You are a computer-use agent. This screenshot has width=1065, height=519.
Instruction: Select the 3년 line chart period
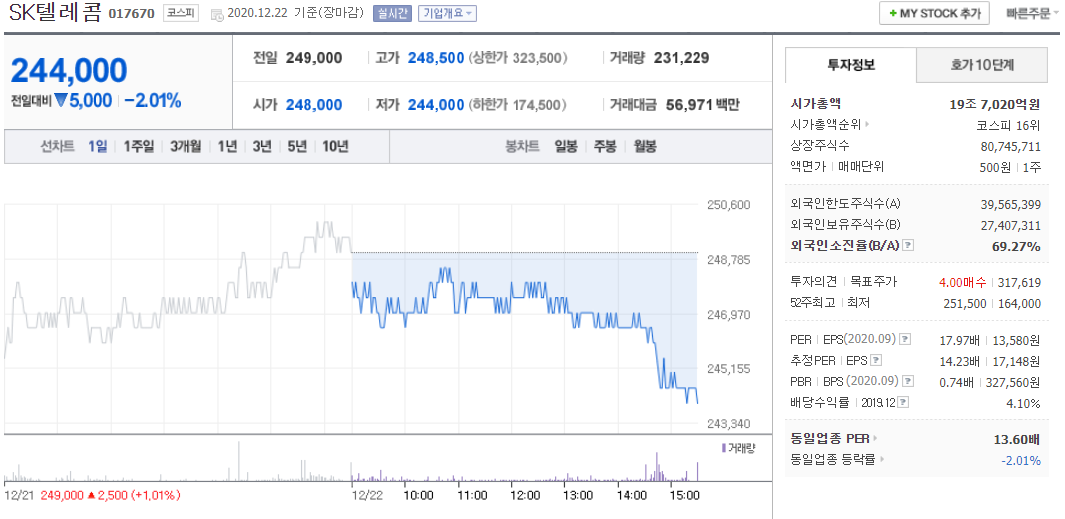(262, 146)
